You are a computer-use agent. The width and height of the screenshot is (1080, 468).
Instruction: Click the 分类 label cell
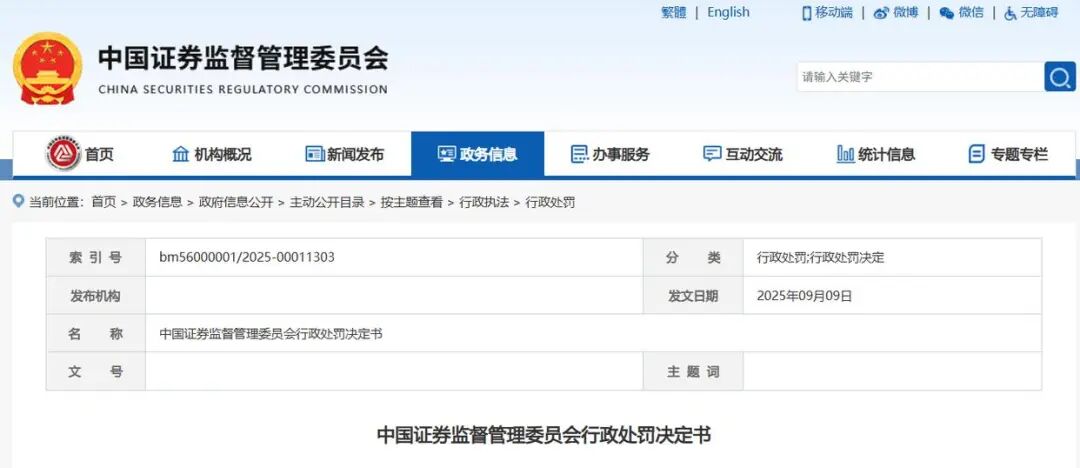click(x=693, y=258)
